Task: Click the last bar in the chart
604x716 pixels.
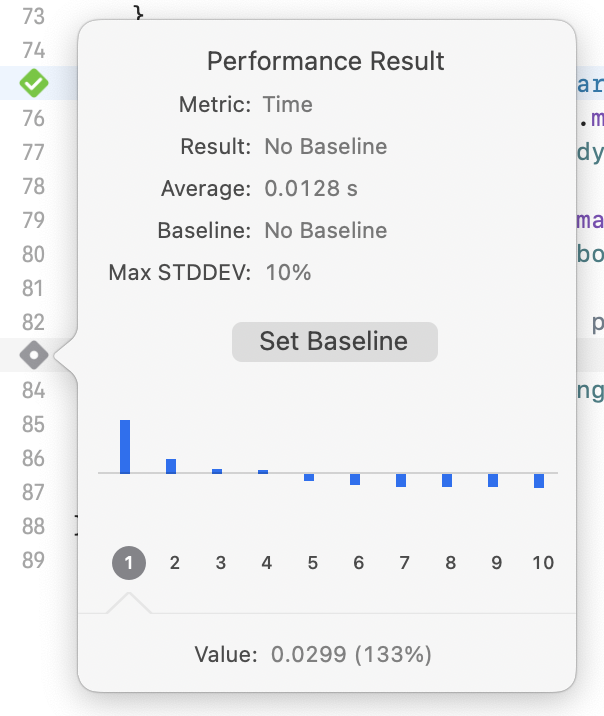Action: [x=539, y=480]
